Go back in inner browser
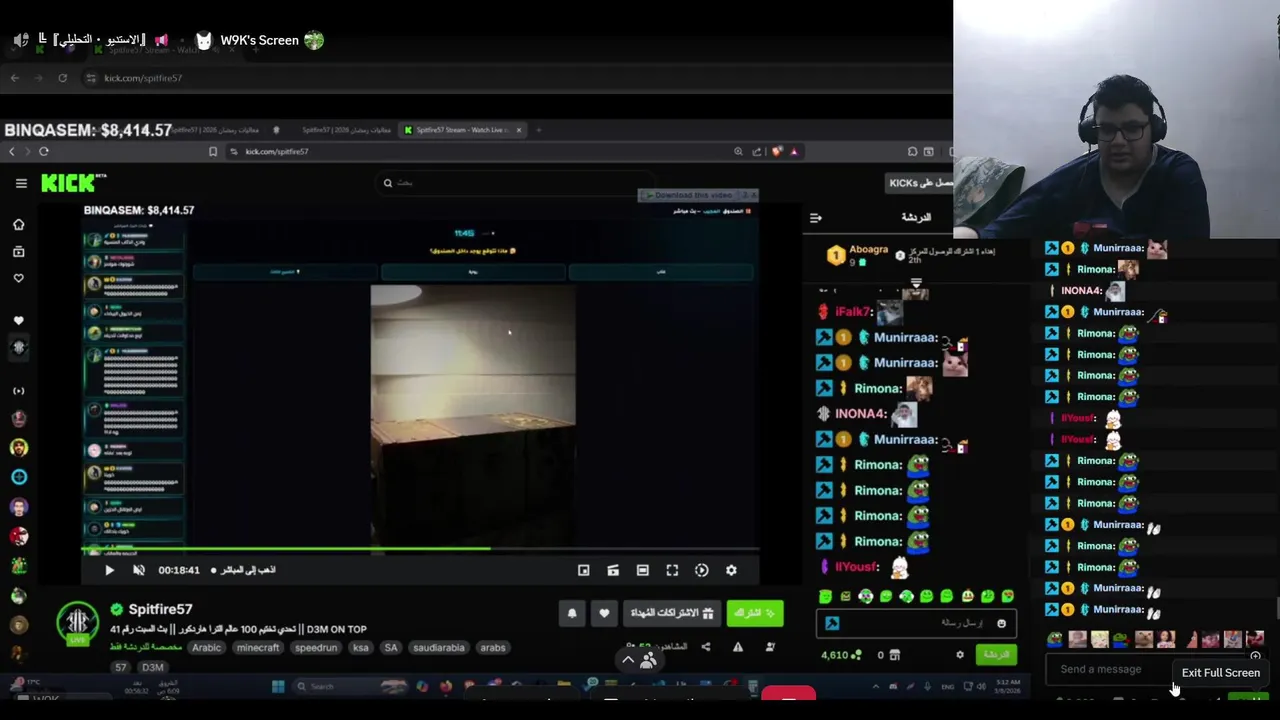1280x720 pixels. 12,151
